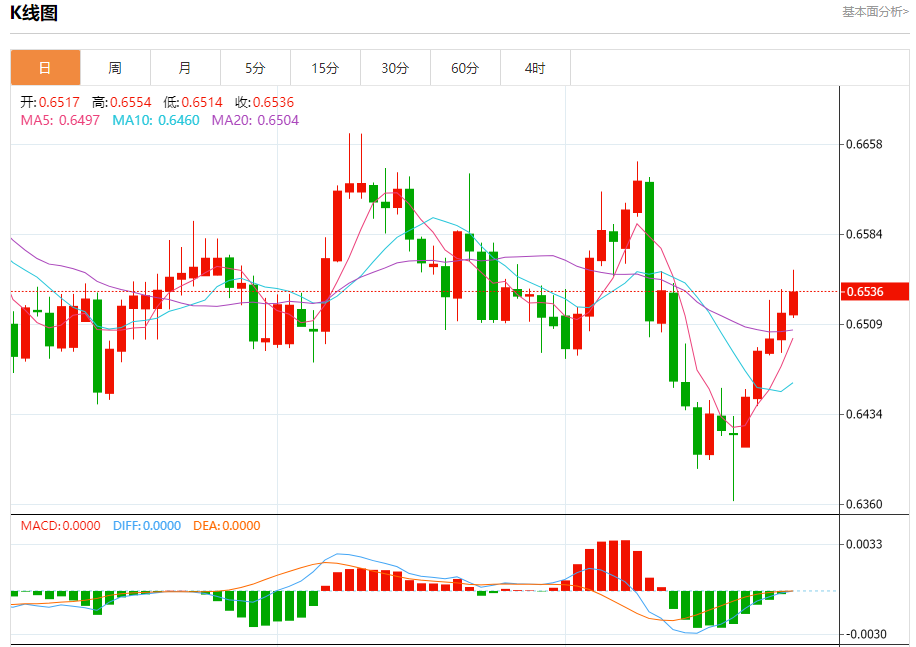Click the MA10: 0.6460 indicator label

pos(156,120)
